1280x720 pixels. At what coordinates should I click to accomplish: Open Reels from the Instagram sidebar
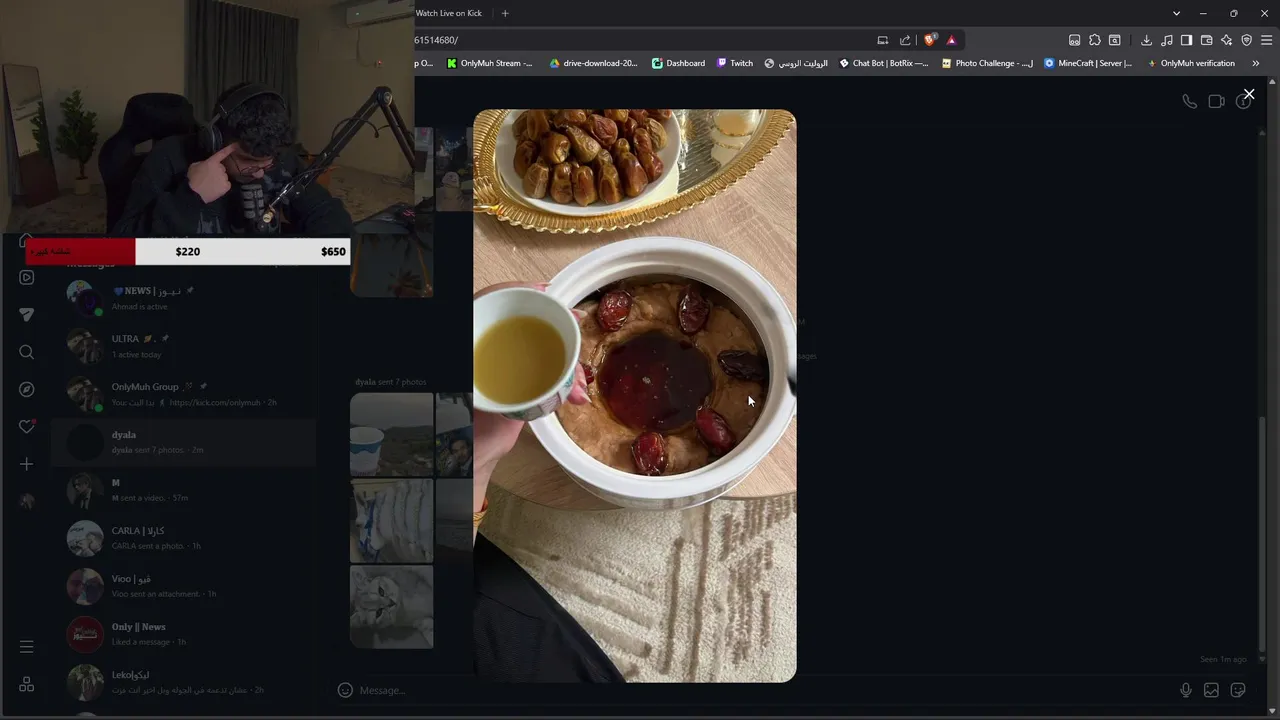tap(27, 277)
